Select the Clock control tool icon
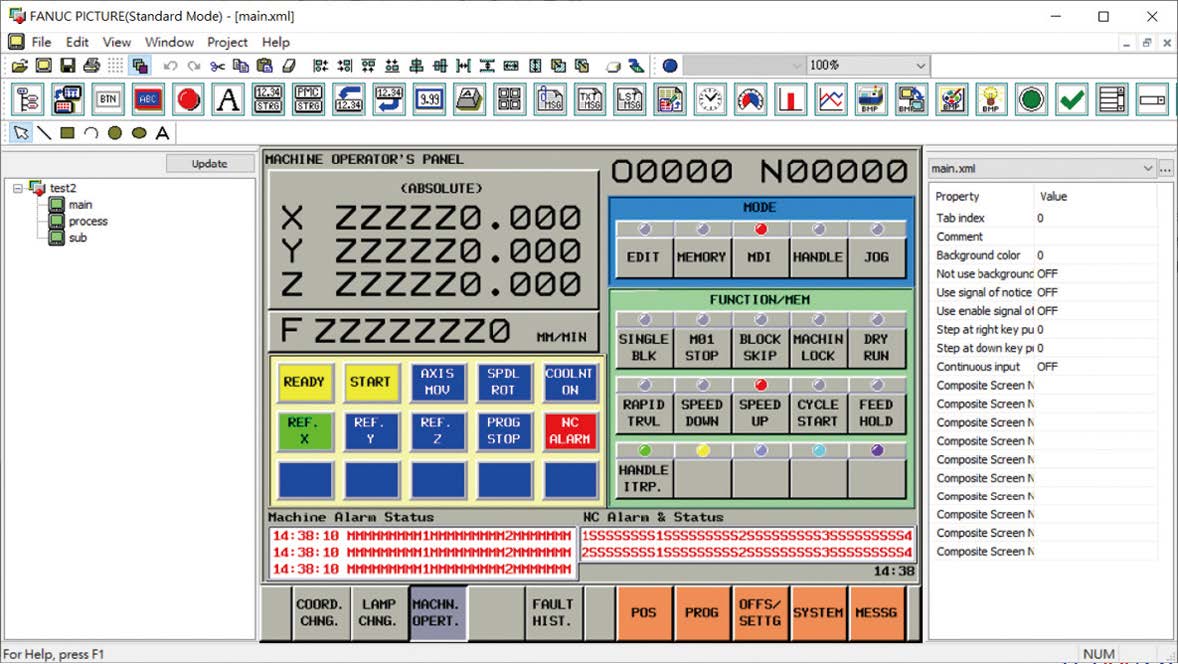Viewport: 1178px width, 664px height. click(710, 99)
